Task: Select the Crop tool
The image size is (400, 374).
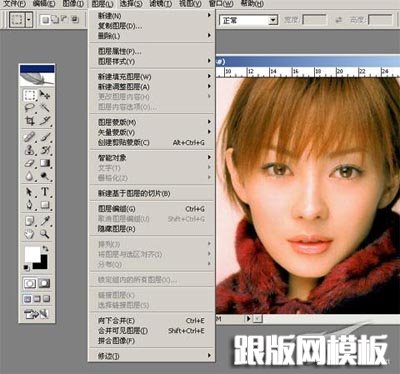Action: tap(30, 120)
